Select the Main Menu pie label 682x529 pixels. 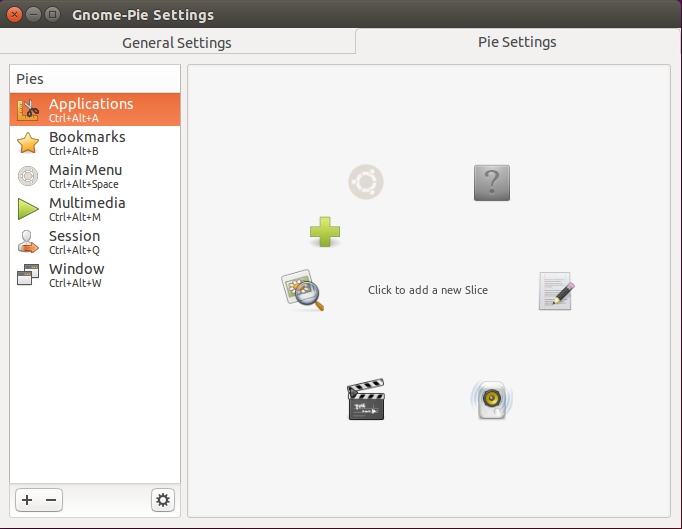click(85, 170)
